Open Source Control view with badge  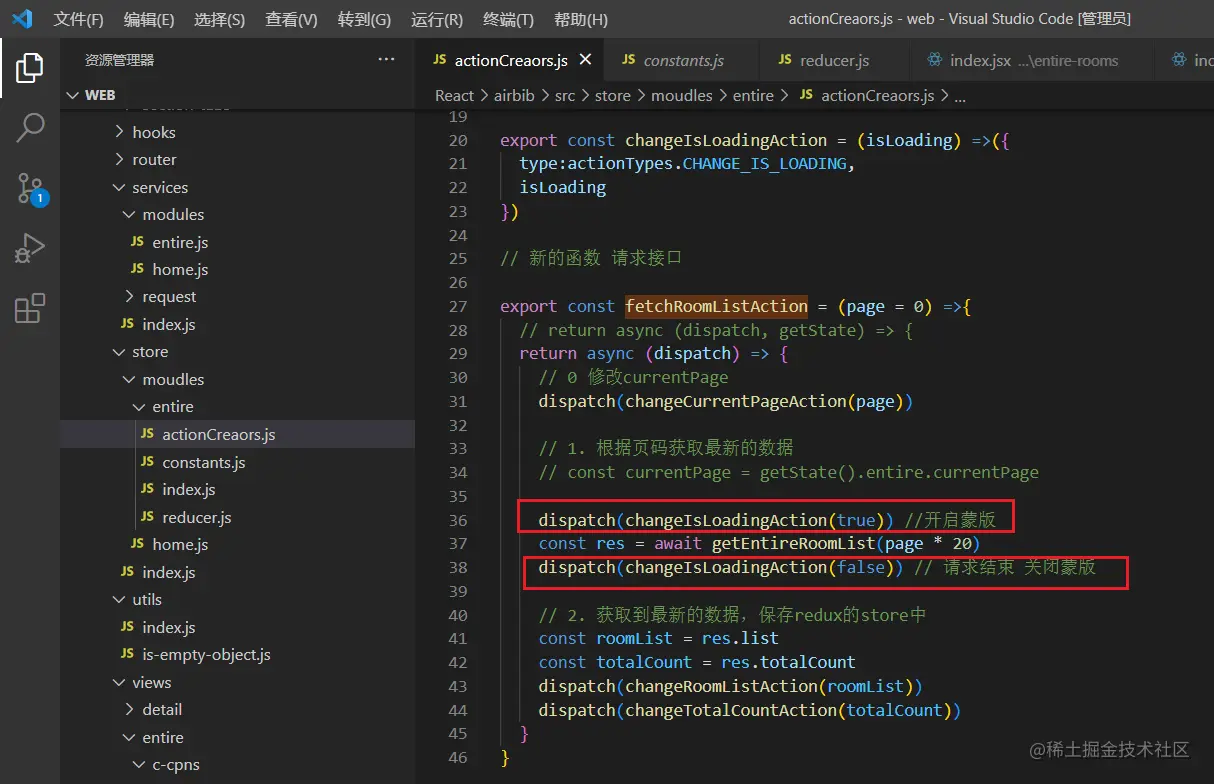click(30, 188)
